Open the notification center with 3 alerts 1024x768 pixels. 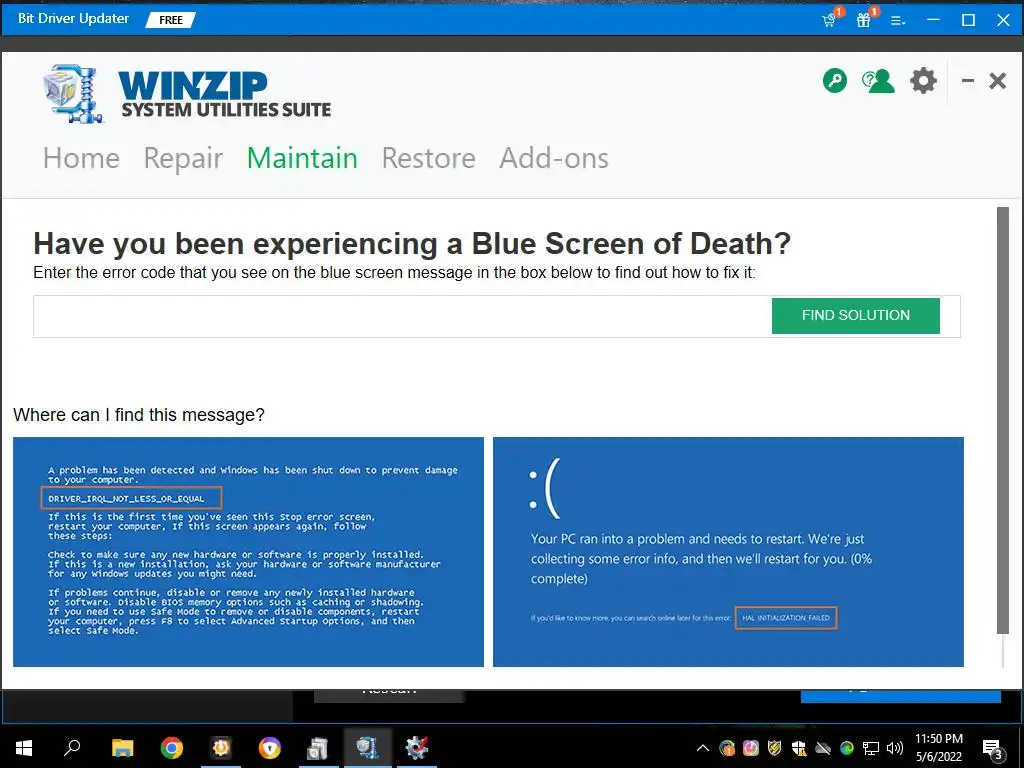pyautogui.click(x=993, y=749)
